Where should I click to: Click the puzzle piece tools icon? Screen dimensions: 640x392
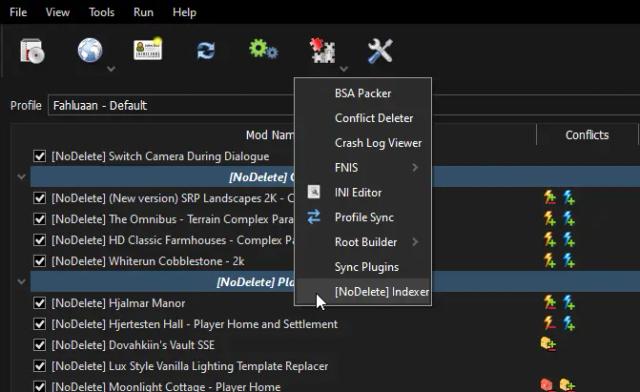click(322, 51)
